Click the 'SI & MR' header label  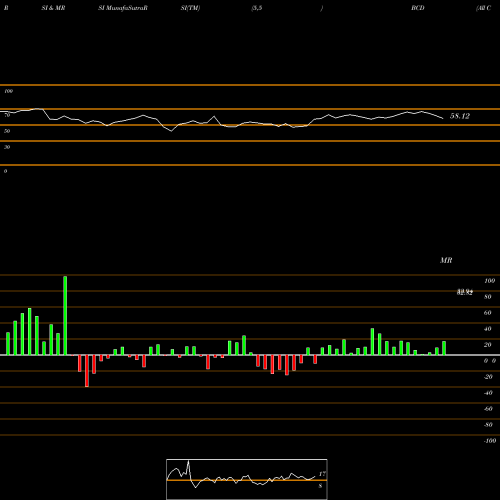pos(53,8)
